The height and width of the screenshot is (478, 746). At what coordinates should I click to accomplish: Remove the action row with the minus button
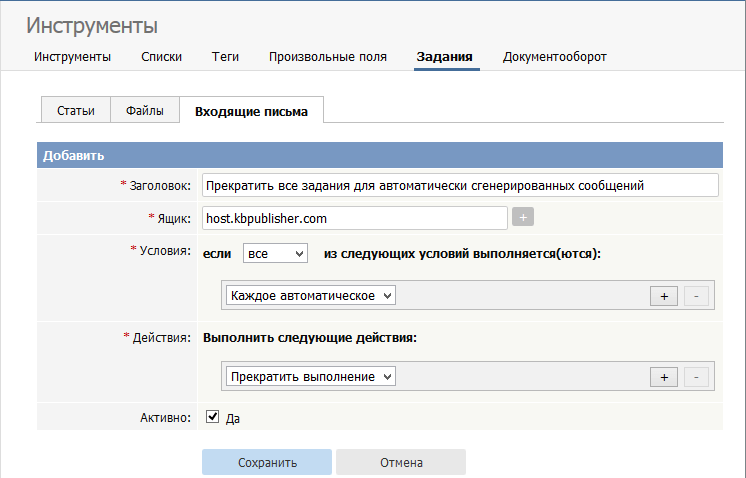click(696, 377)
